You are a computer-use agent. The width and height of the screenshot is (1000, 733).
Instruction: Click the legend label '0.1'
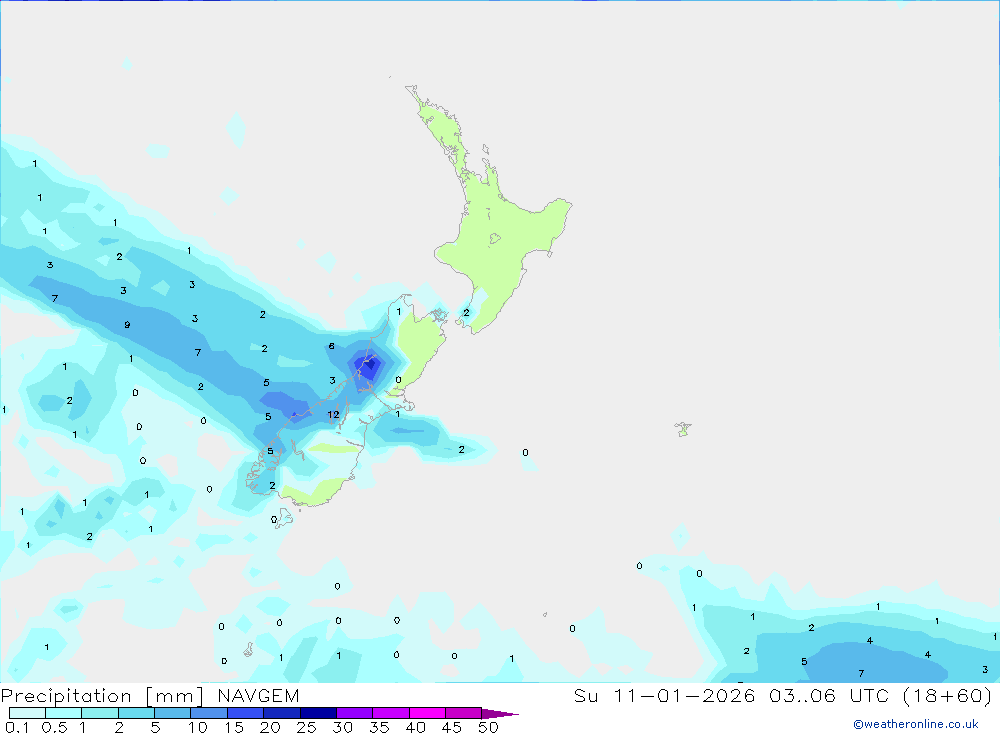click(x=17, y=727)
